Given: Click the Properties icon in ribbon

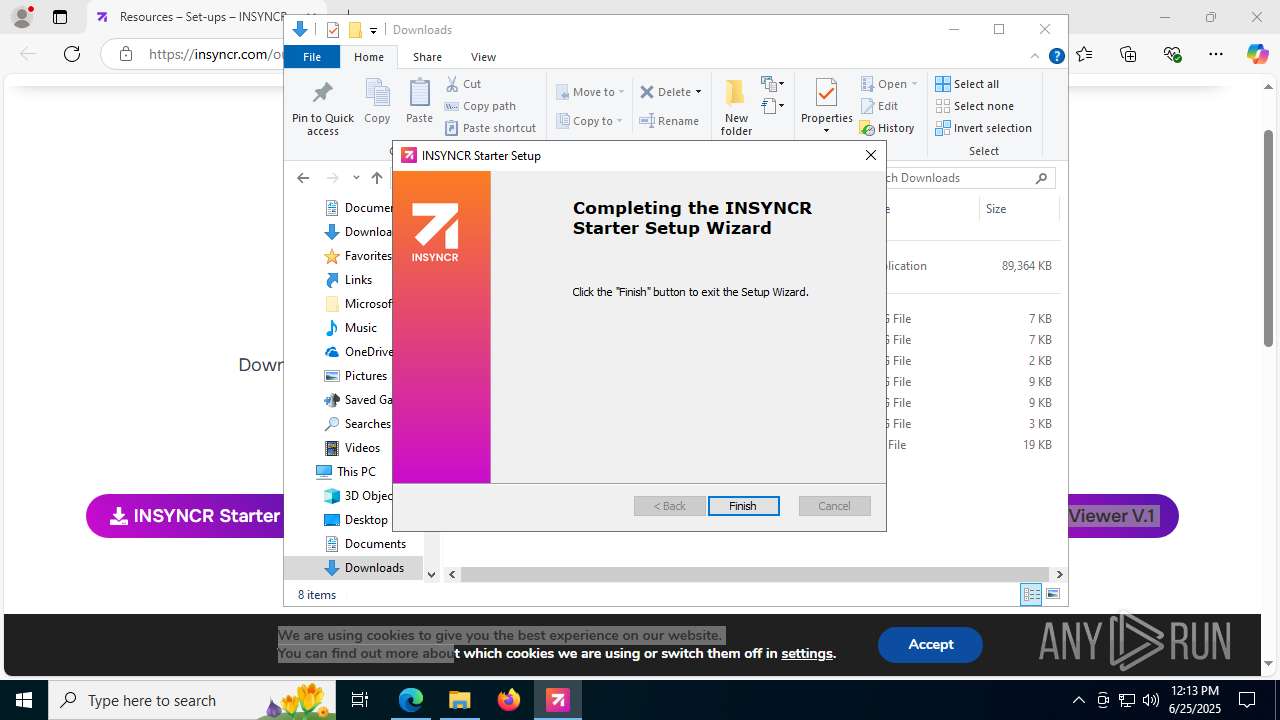Looking at the screenshot, I should tap(826, 94).
